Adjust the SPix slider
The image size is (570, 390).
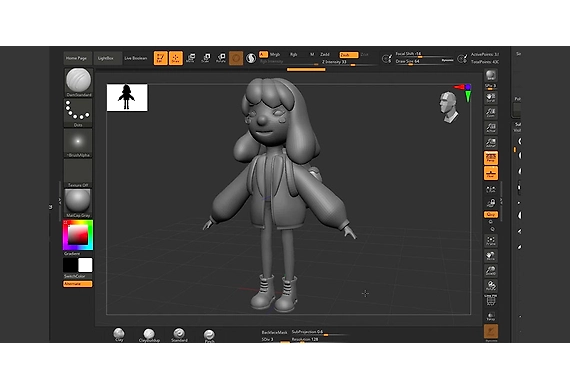[491, 87]
